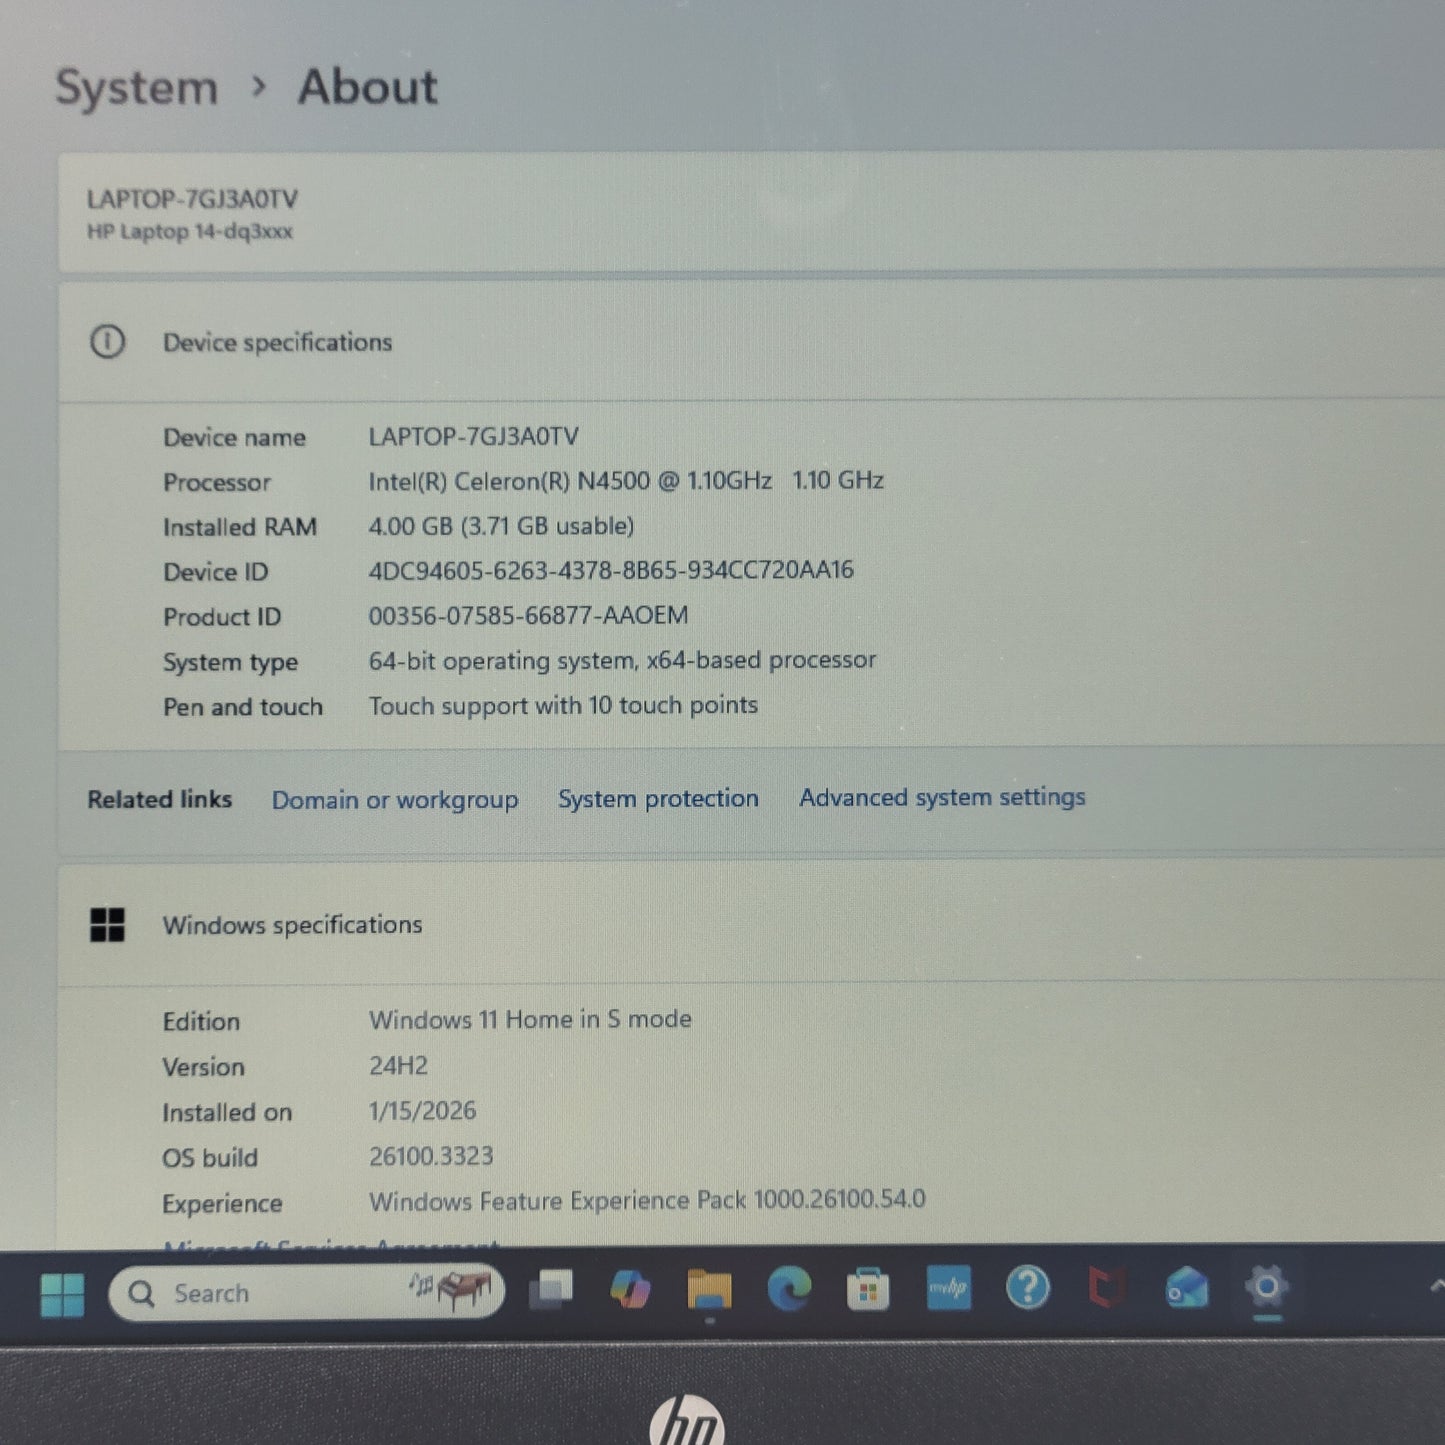Viewport: 1445px width, 1445px height.
Task: Open System protection settings
Action: (657, 798)
